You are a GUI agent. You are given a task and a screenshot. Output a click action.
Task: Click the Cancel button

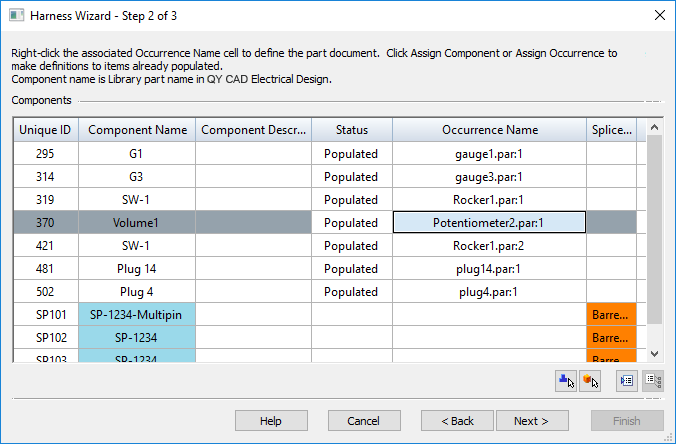pyautogui.click(x=364, y=421)
